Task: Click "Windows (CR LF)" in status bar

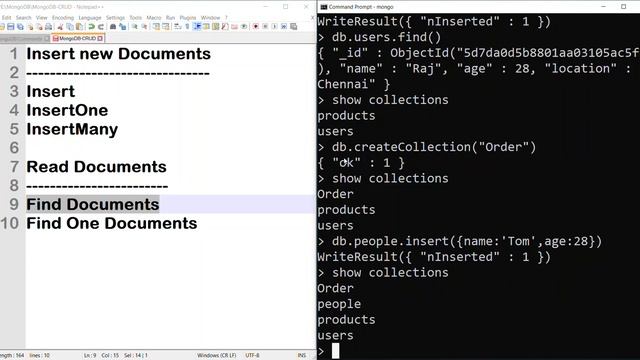Action: (x=216, y=356)
